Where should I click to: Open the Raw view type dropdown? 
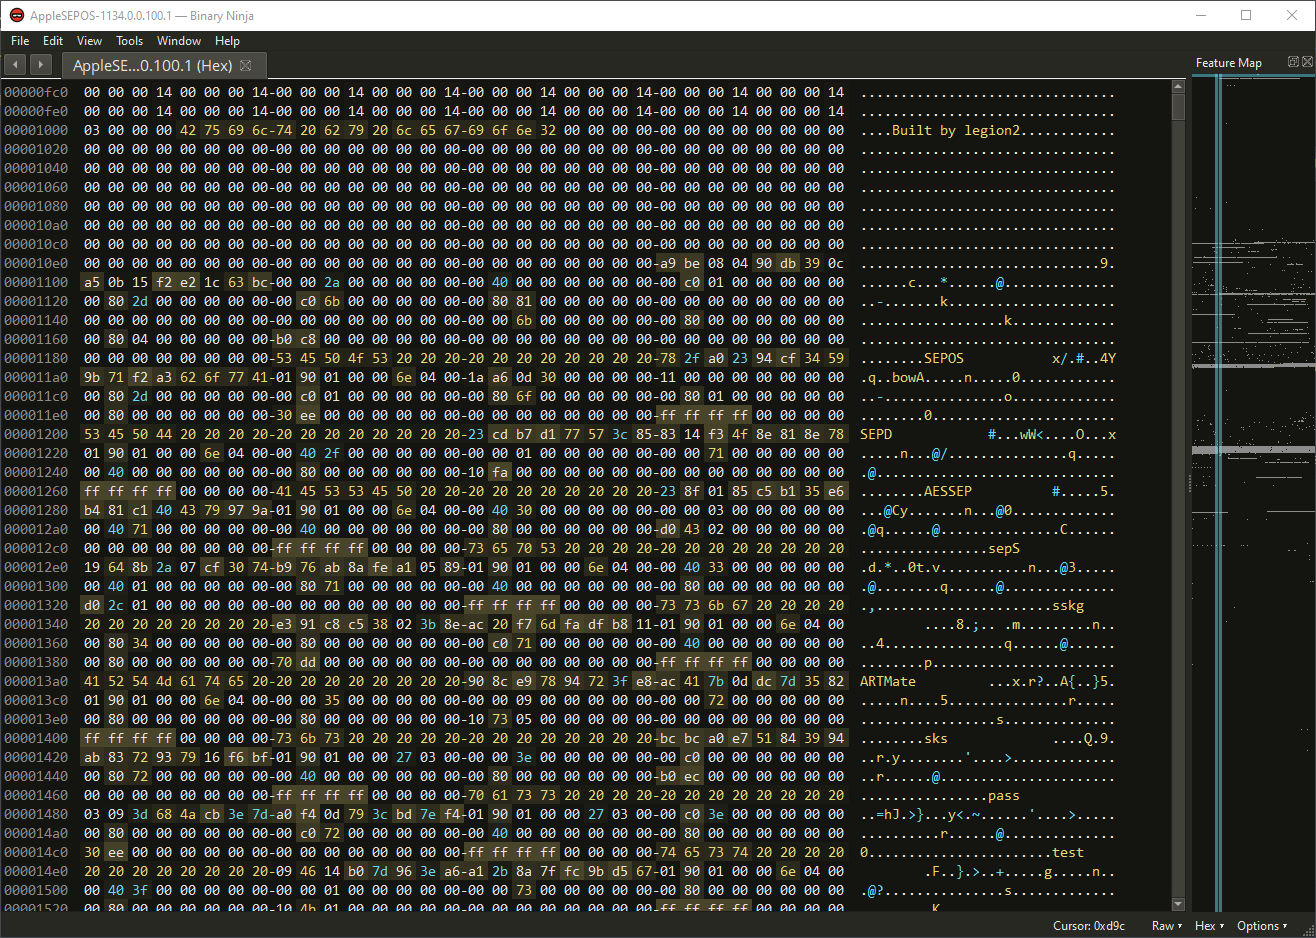pyautogui.click(x=1166, y=926)
